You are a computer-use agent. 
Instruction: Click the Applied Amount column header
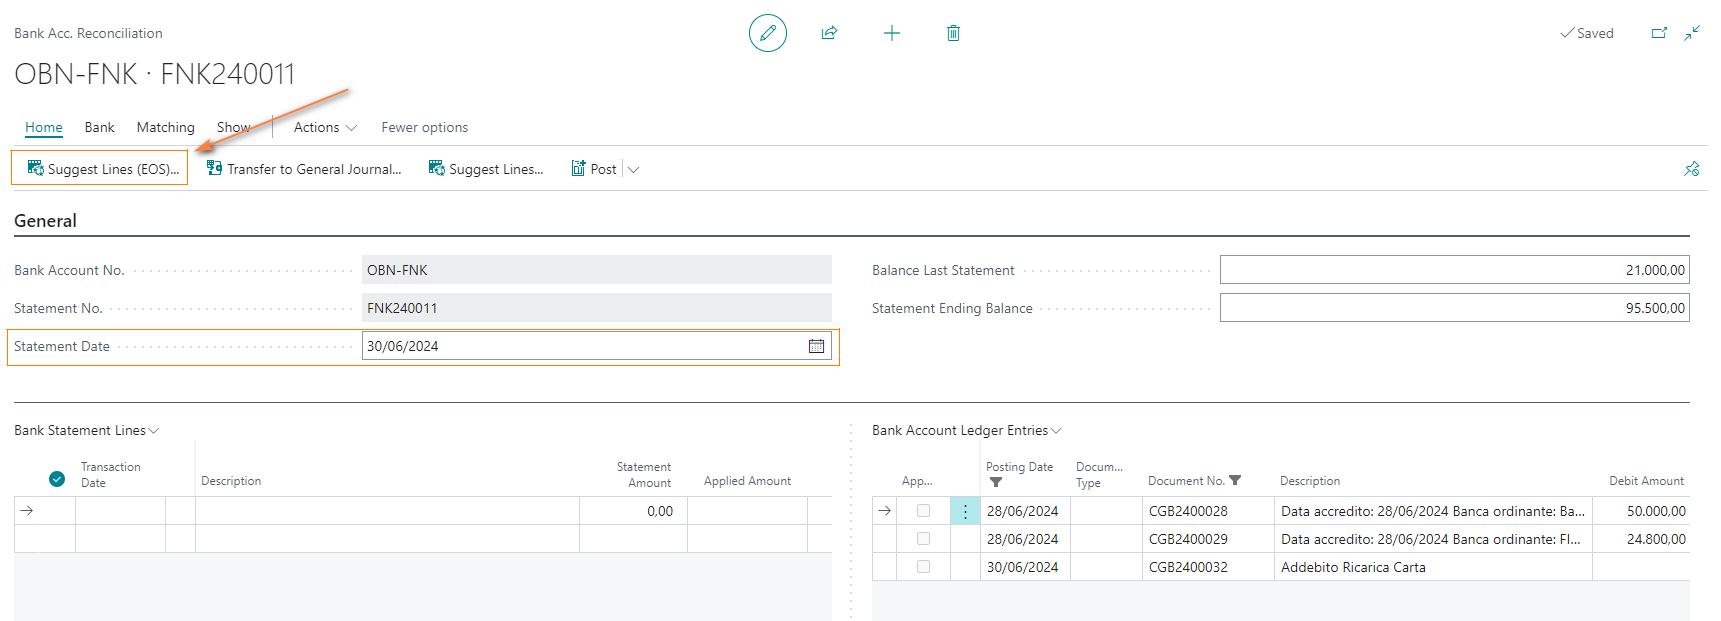(x=747, y=481)
